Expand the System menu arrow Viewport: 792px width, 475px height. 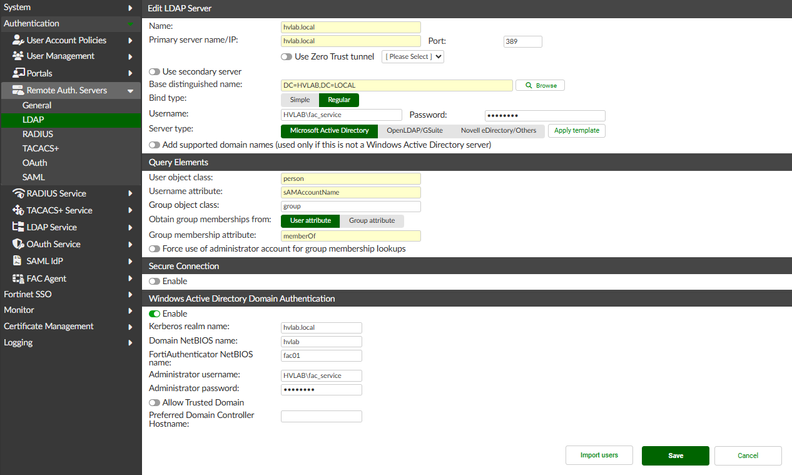coord(130,8)
